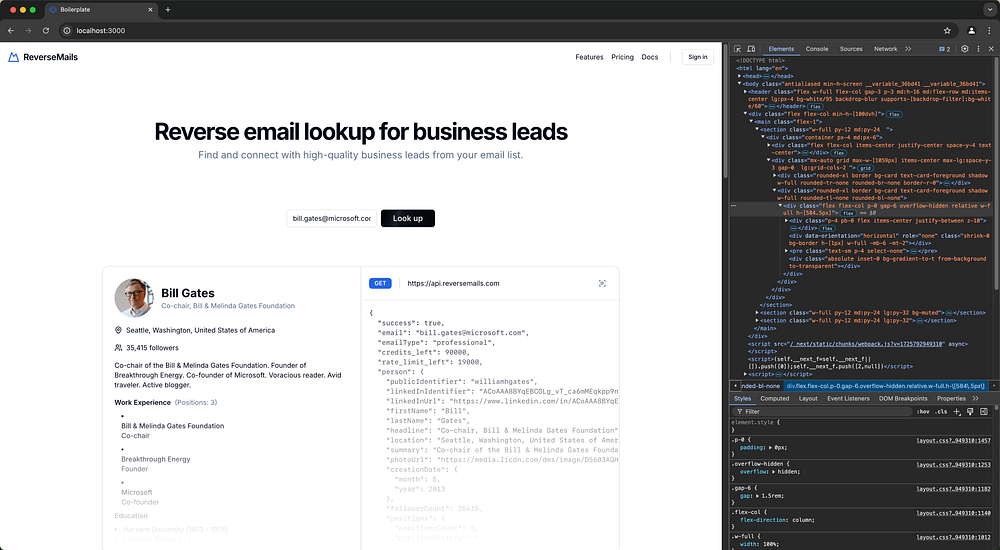
Task: Toggle the DevTools device toolbar
Action: [x=751, y=48]
